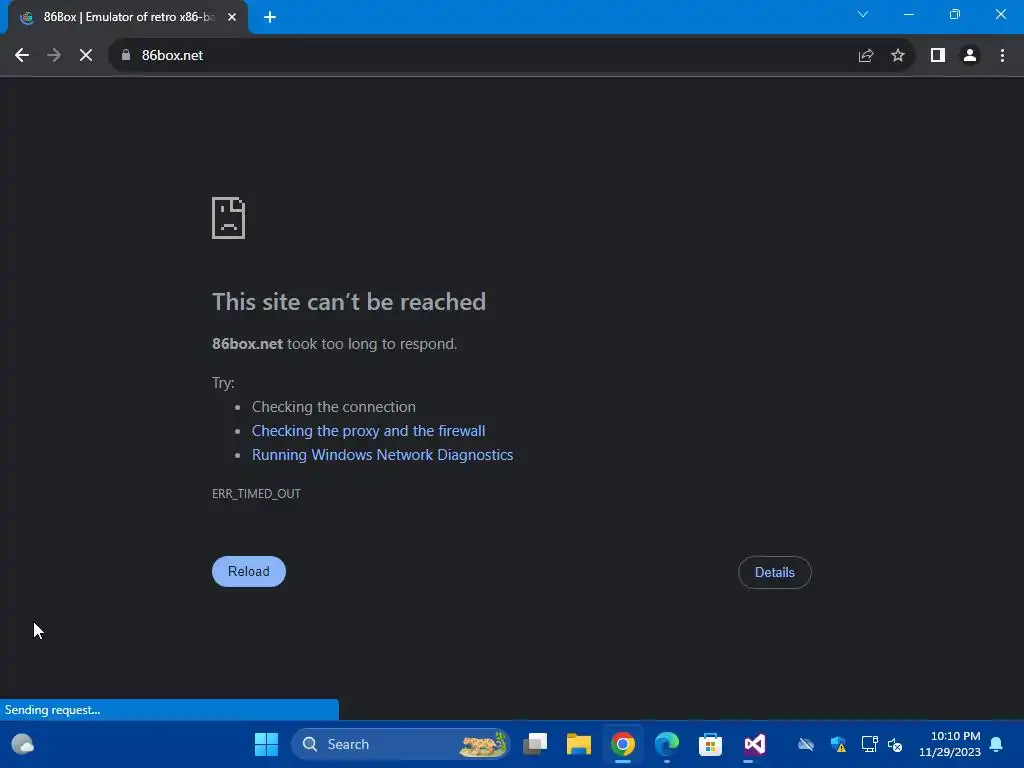This screenshot has width=1024, height=768.
Task: Open Windows Security tray icon with warning
Action: tap(839, 744)
